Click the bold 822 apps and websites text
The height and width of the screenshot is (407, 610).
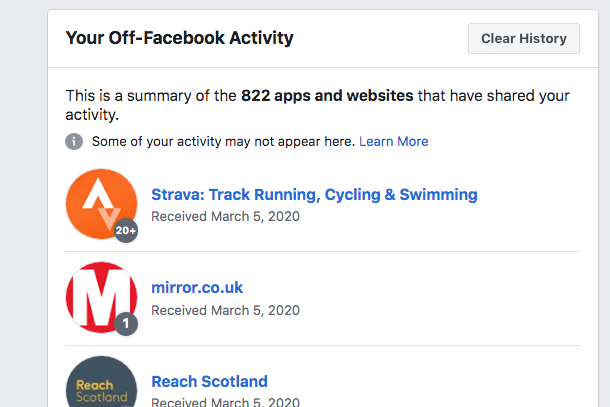click(x=327, y=96)
